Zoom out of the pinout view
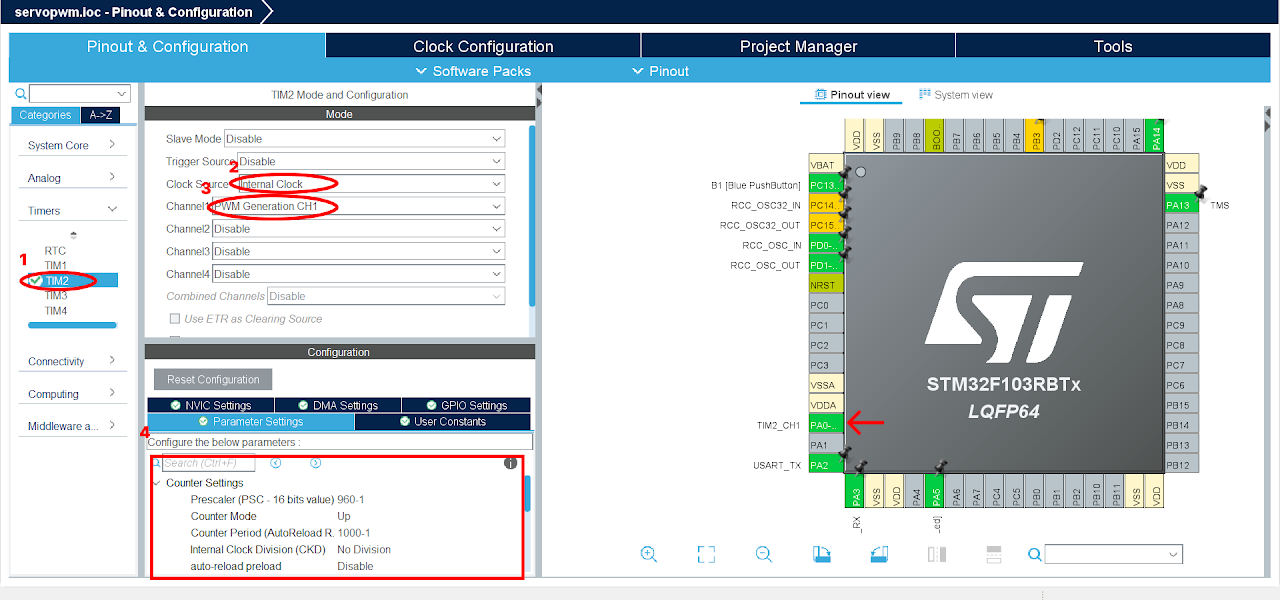The image size is (1280, 600). click(x=764, y=554)
